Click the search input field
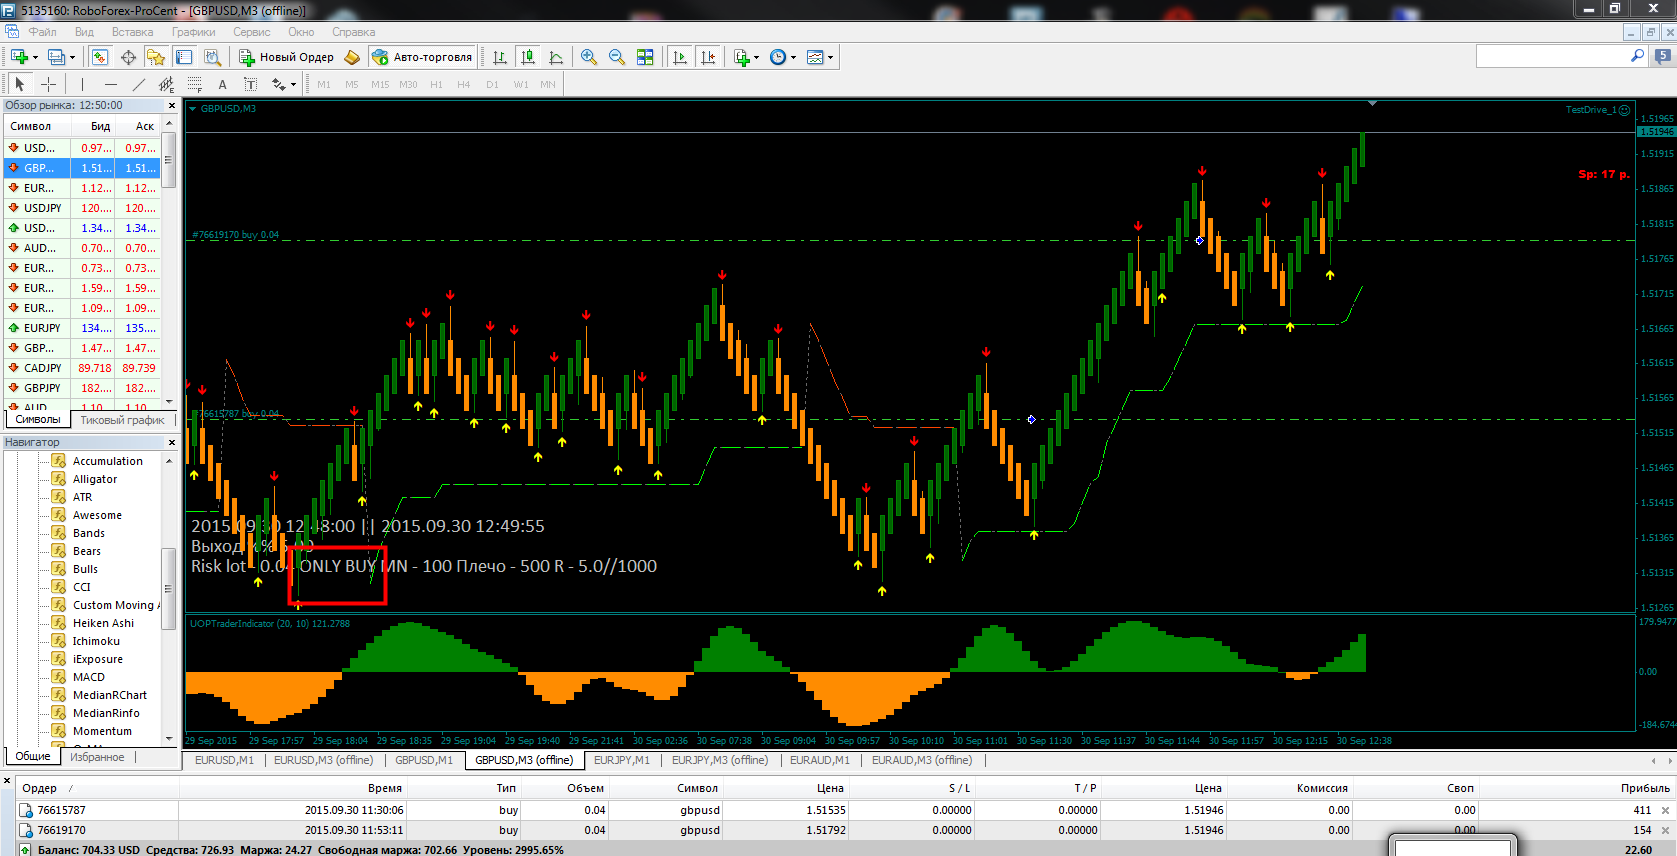Viewport: 1677px width, 856px height. pos(1552,57)
